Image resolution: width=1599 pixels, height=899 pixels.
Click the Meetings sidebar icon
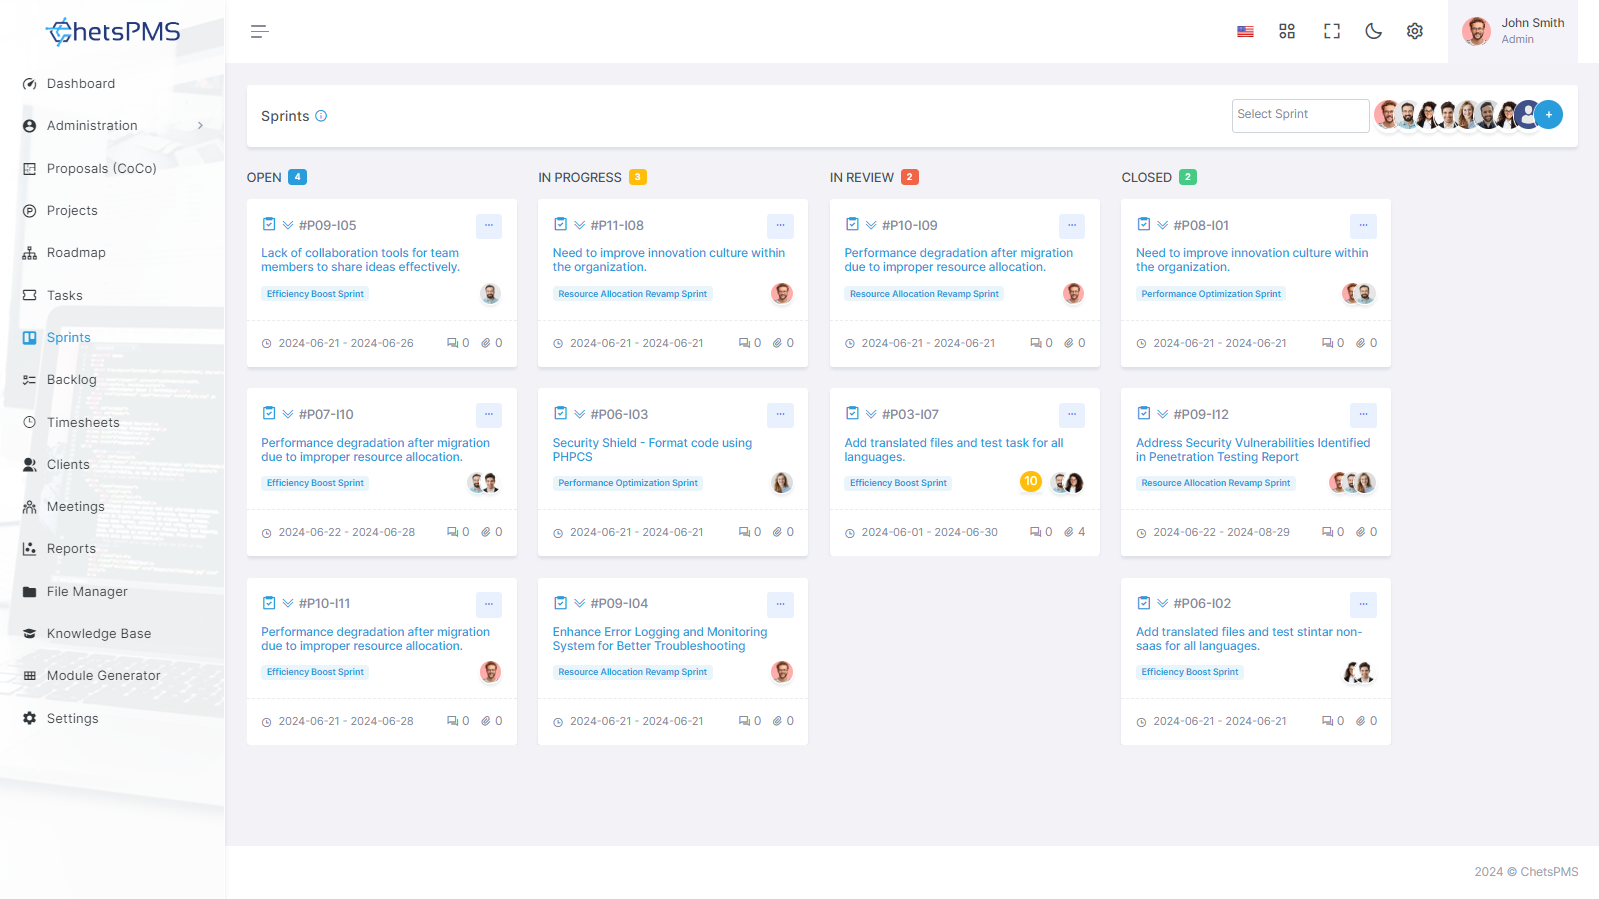click(x=30, y=507)
